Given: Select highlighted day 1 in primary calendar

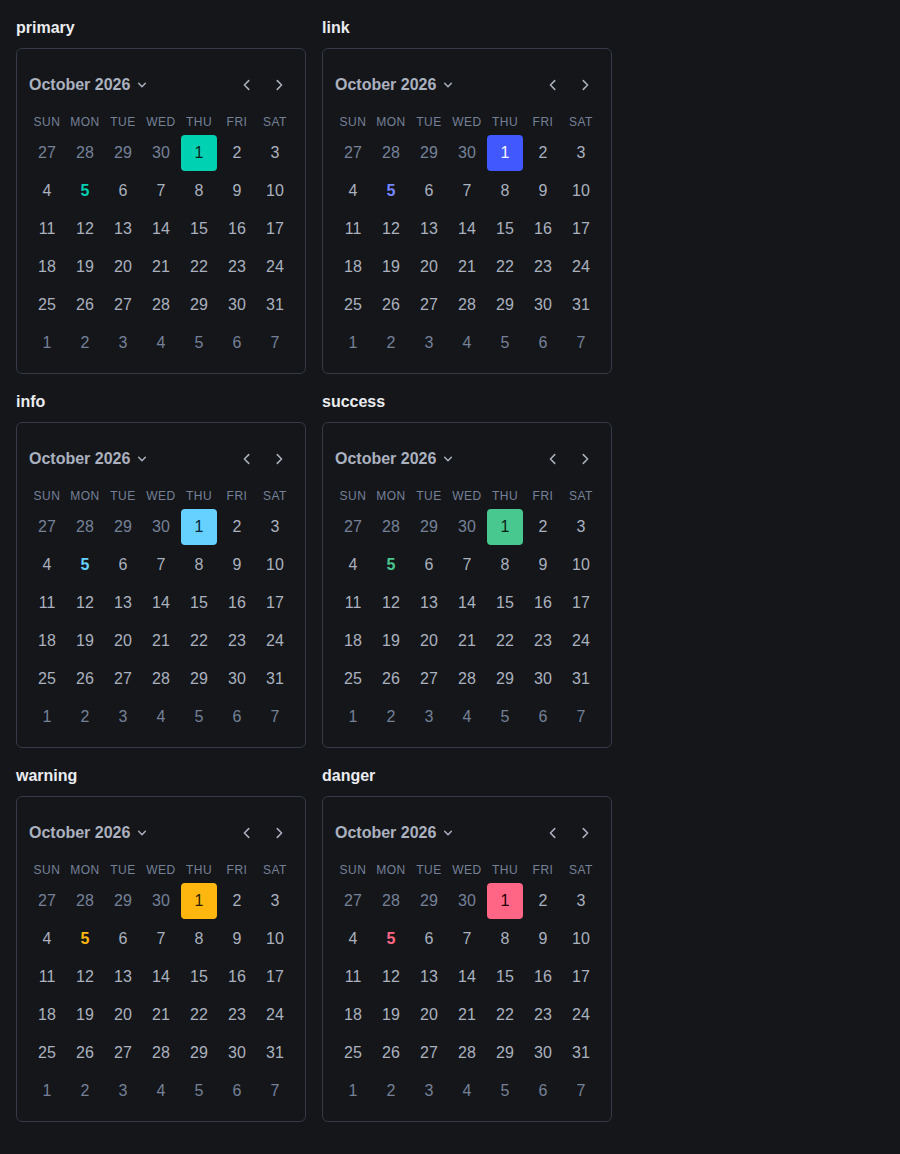Looking at the screenshot, I should pyautogui.click(x=199, y=152).
